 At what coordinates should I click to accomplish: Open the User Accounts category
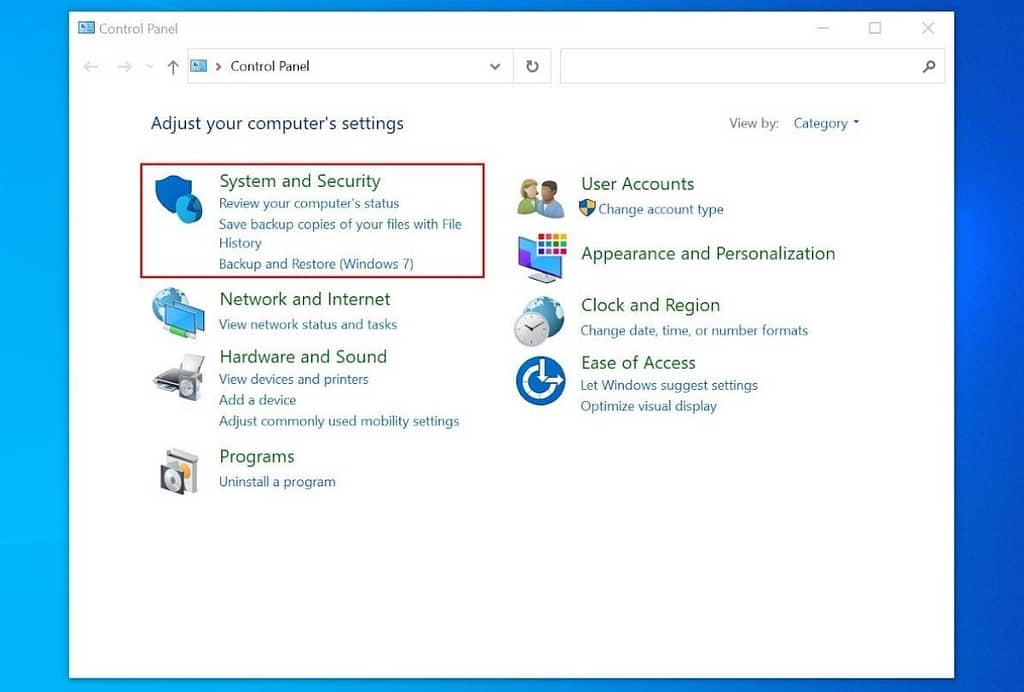pos(637,184)
